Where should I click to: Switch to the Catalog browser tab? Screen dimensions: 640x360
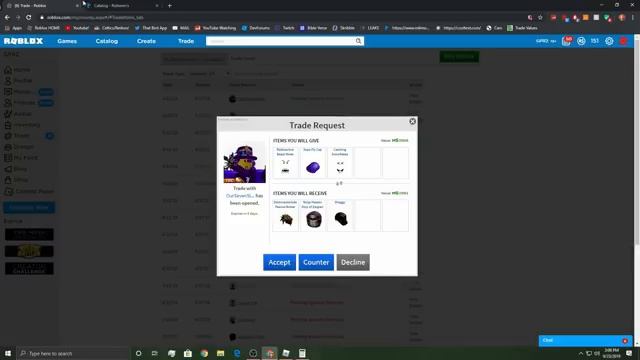coord(121,6)
